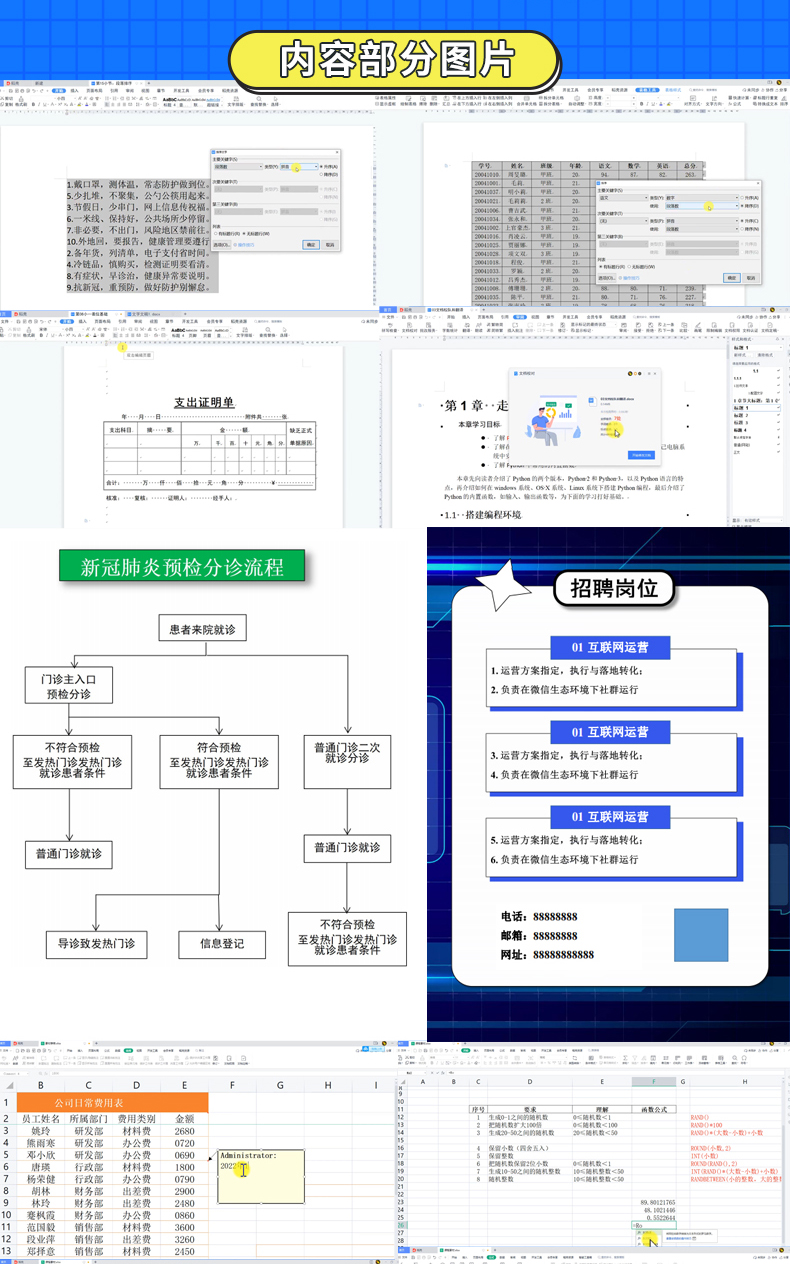Viewport: 790px width, 1264px height.
Task: Click the 文档校对 proofreading icon in Python window
Action: pyautogui.click(x=408, y=326)
